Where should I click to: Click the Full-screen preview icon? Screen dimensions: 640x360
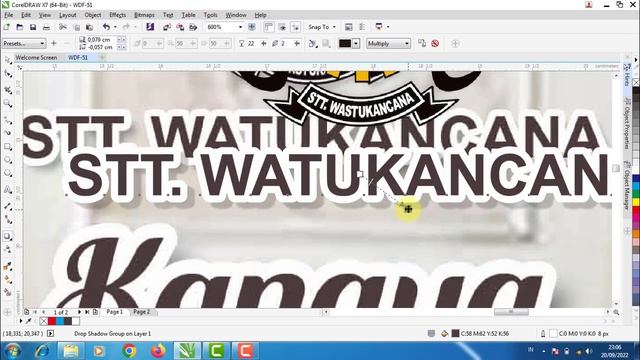252,27
